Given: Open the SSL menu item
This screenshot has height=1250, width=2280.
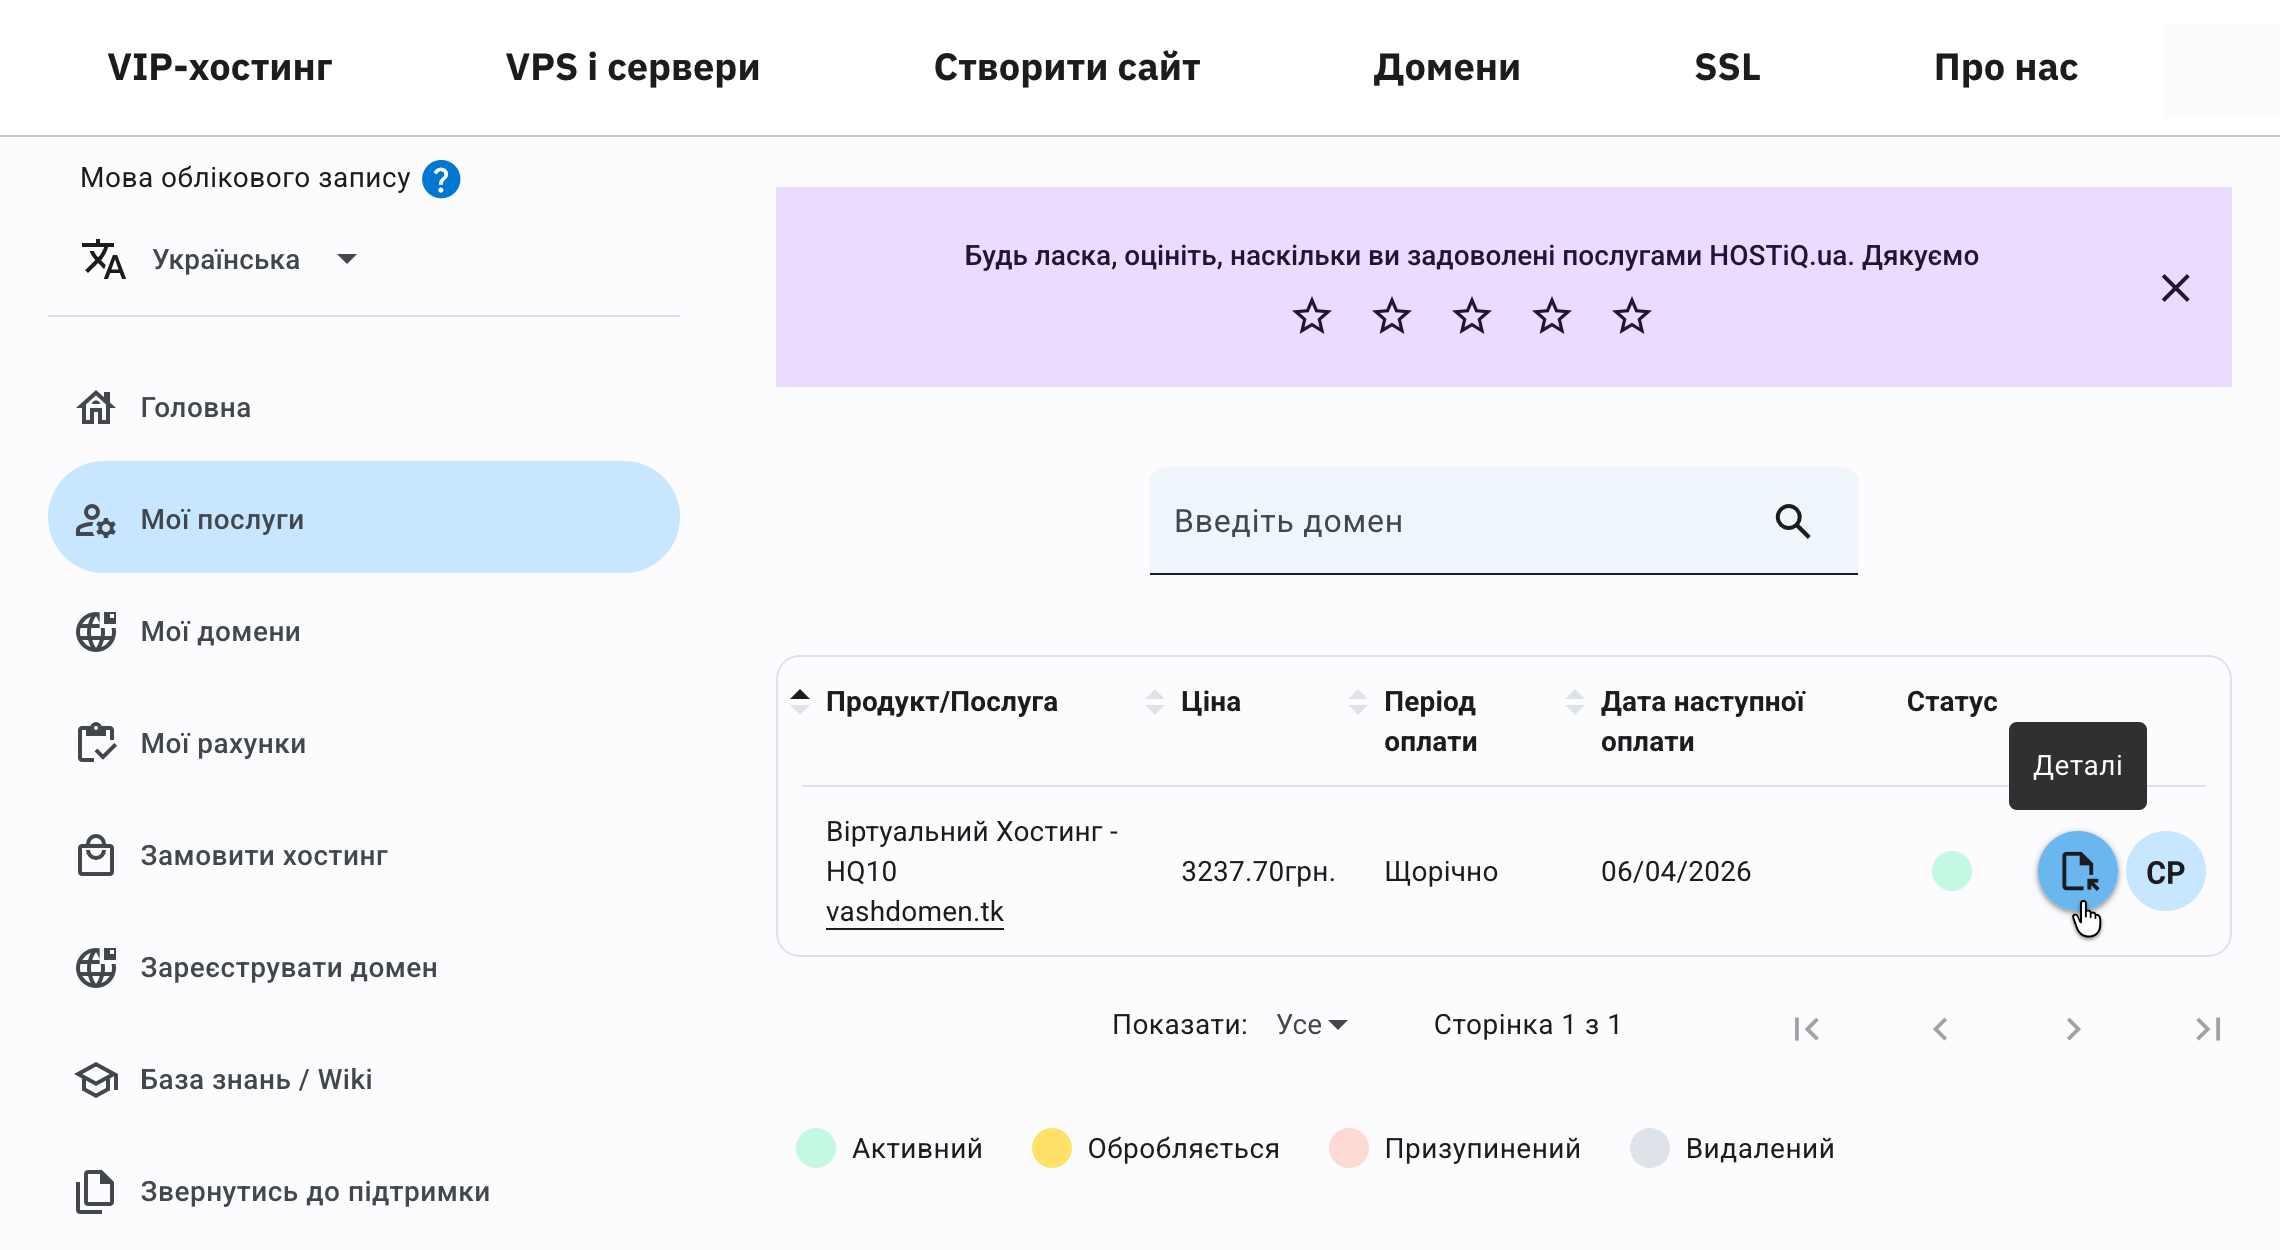Looking at the screenshot, I should 1727,67.
